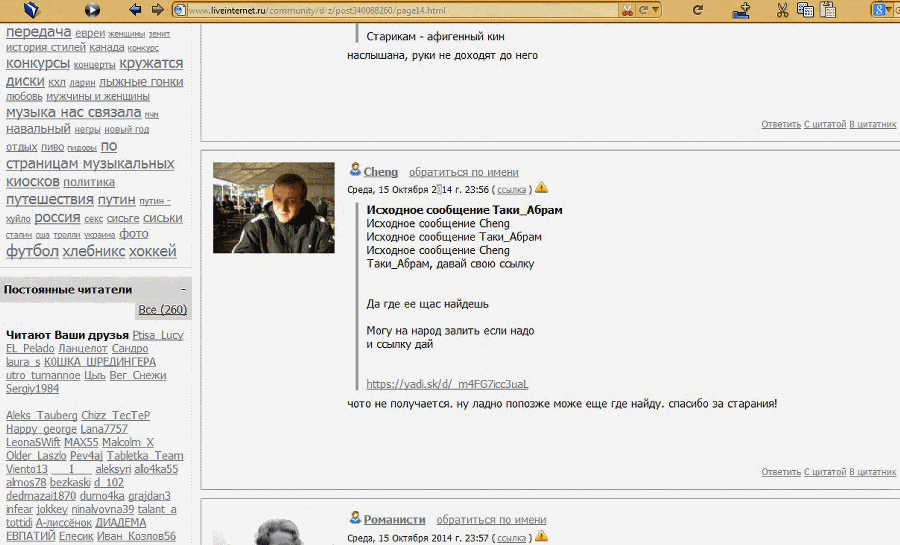This screenshot has width=900, height=545.
Task: Open reader Ptisa_Lucy profile
Action: click(158, 335)
